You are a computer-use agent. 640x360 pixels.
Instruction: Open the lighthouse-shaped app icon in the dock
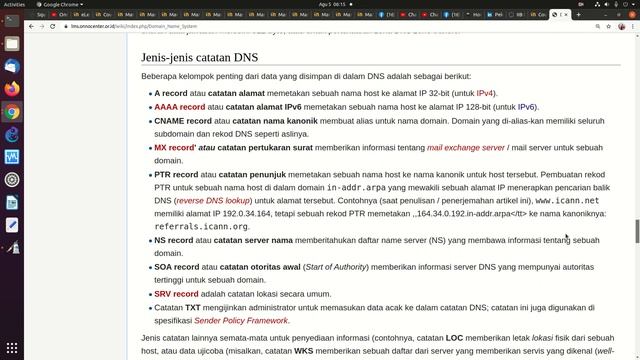coord(12,248)
